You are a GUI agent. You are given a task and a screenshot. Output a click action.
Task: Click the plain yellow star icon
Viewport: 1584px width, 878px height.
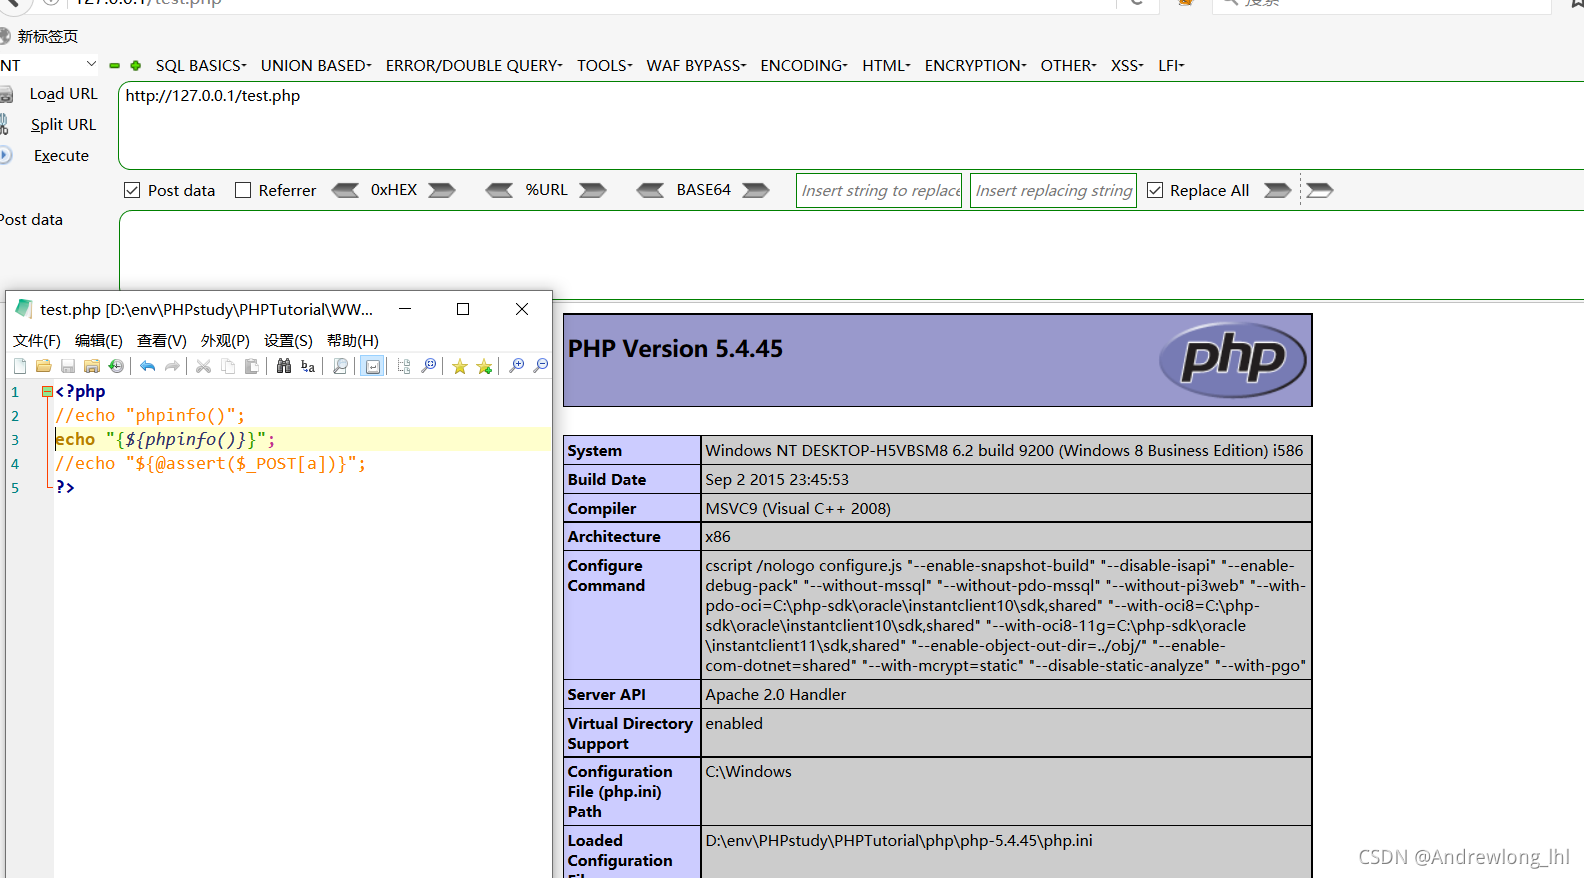tap(460, 366)
